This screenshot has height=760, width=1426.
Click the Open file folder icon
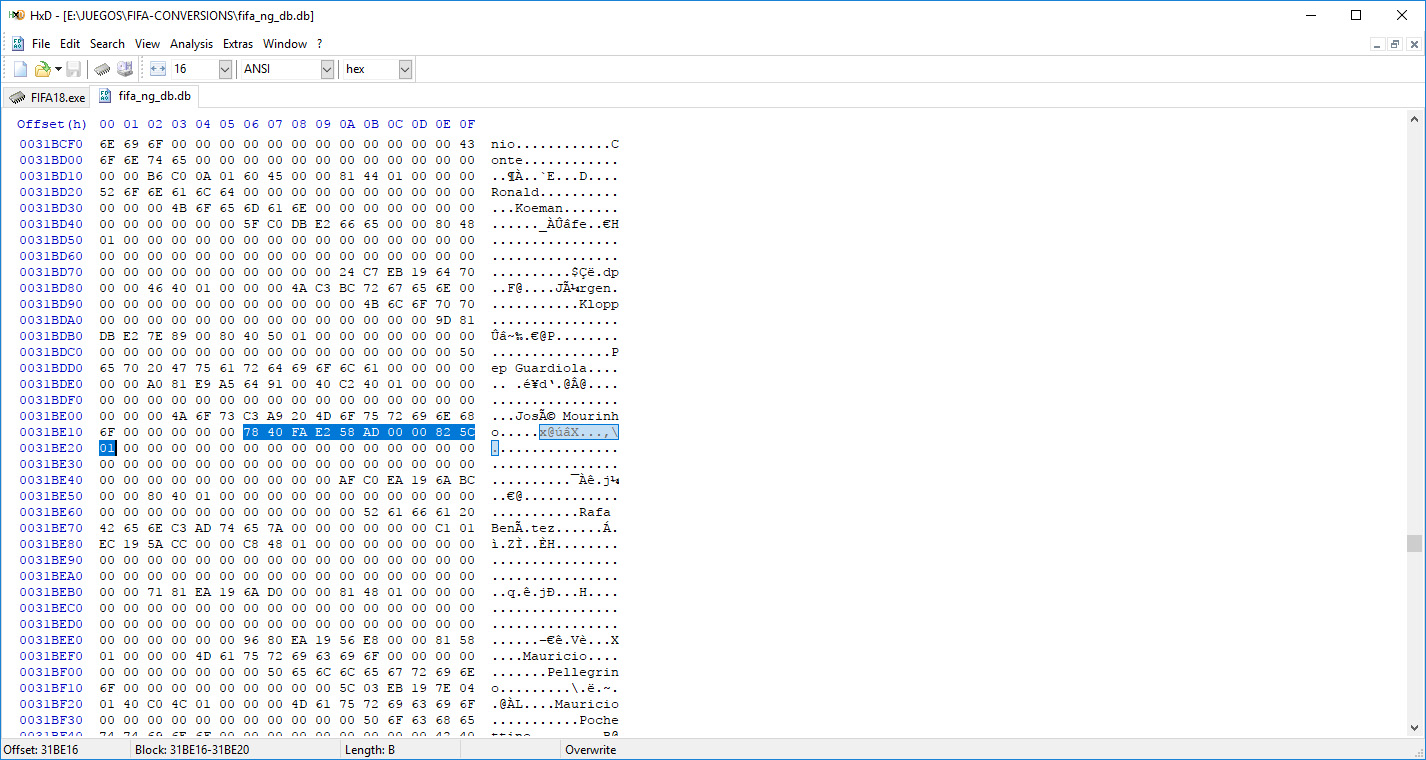coord(42,69)
